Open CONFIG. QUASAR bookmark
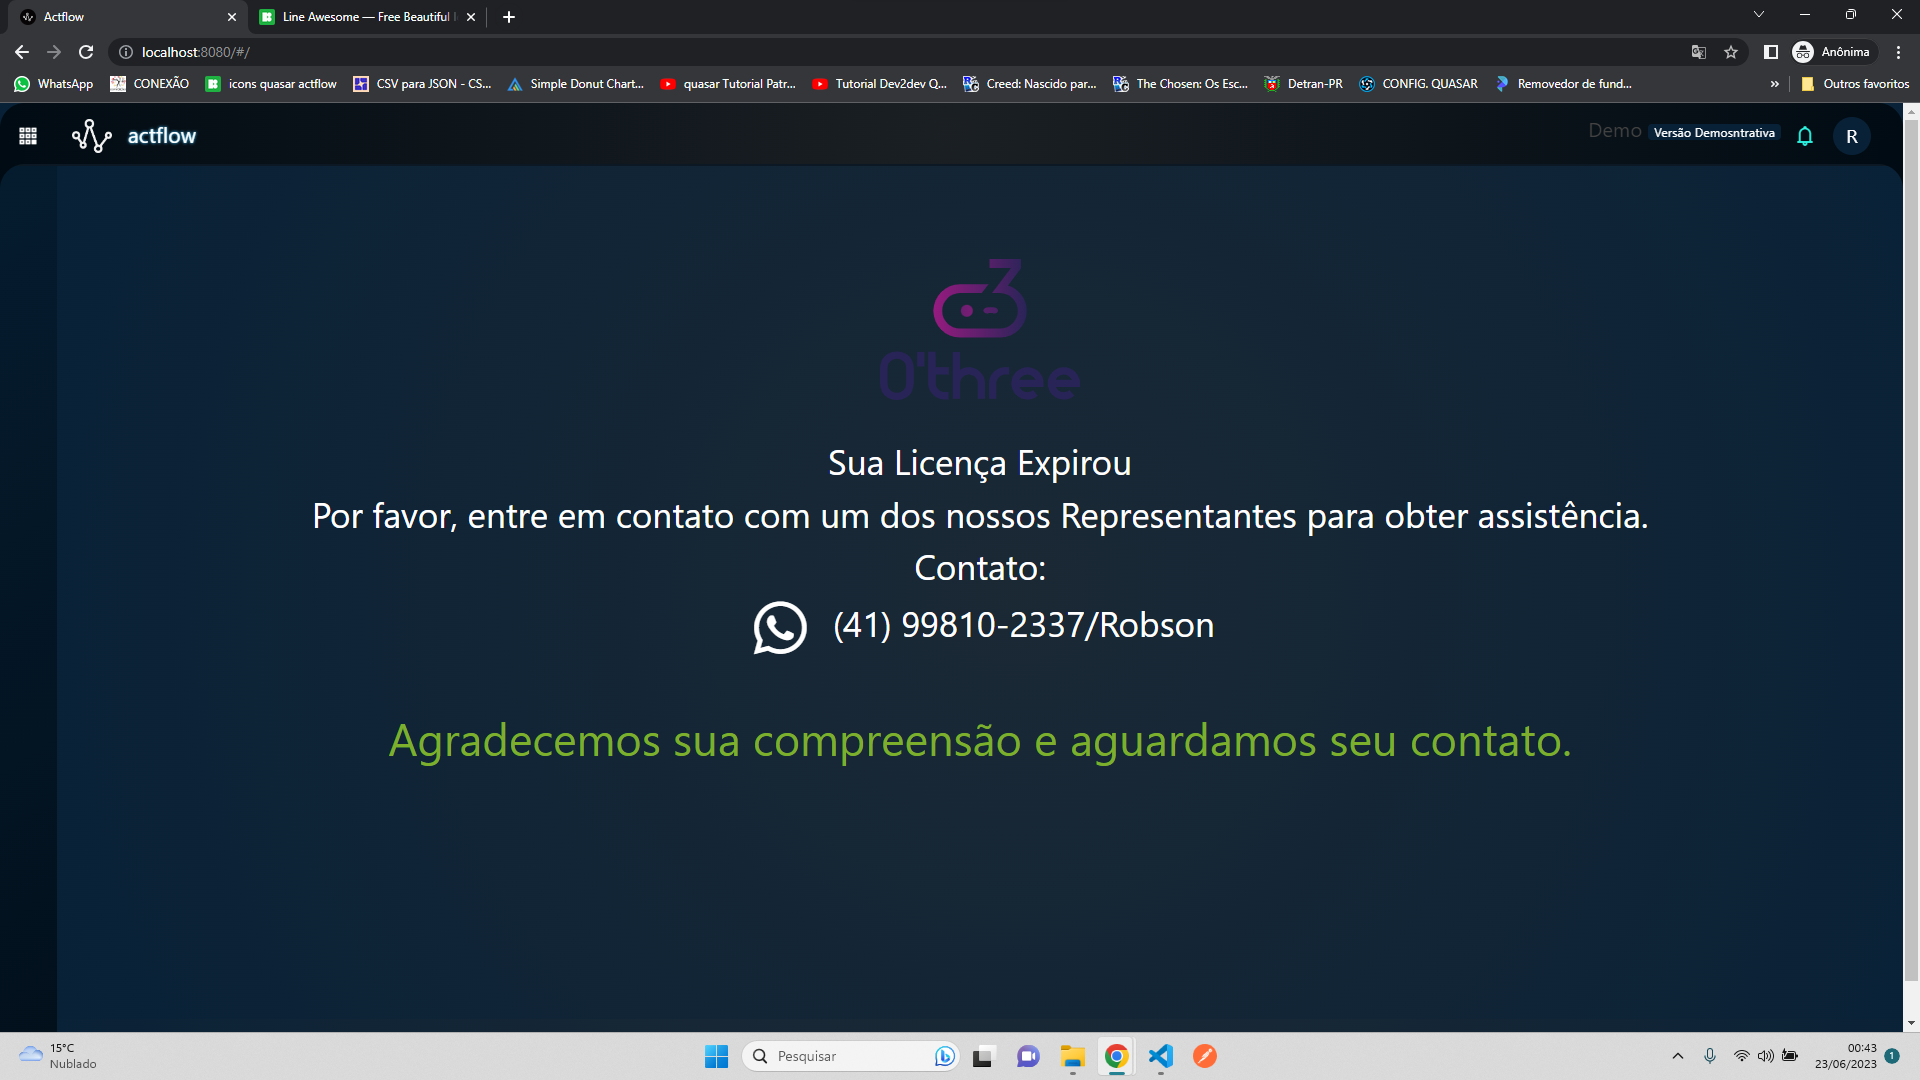1920x1080 pixels. (1419, 84)
